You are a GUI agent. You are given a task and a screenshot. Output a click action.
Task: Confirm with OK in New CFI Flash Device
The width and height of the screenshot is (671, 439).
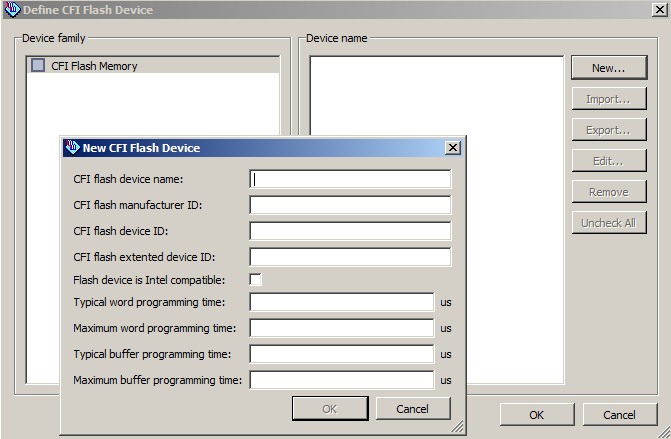click(x=330, y=409)
